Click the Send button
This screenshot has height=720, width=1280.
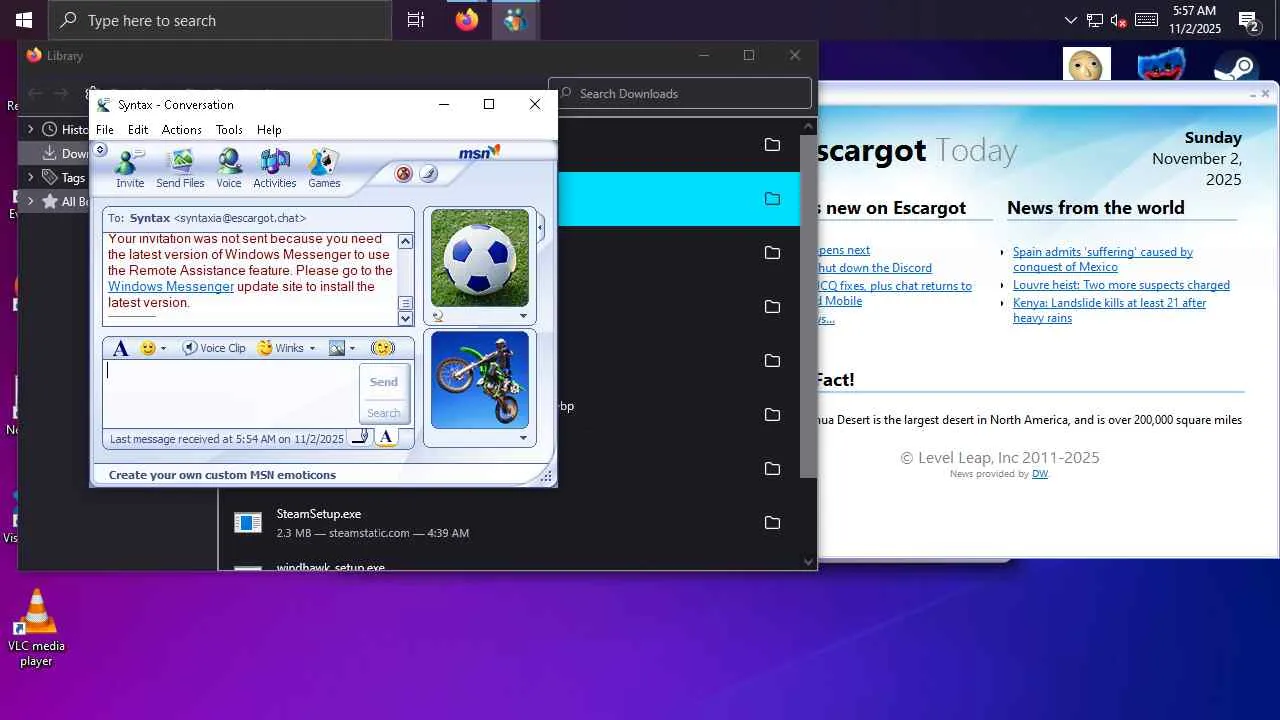tap(384, 382)
